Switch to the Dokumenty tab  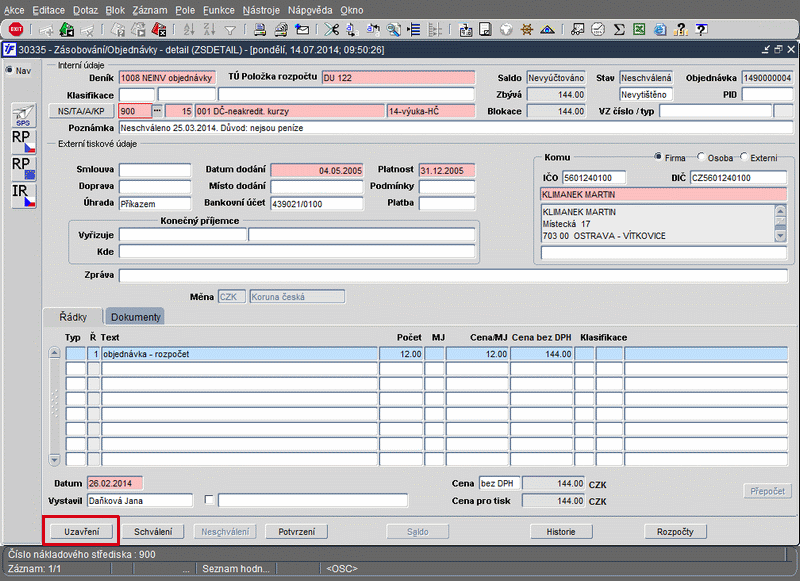tap(135, 317)
